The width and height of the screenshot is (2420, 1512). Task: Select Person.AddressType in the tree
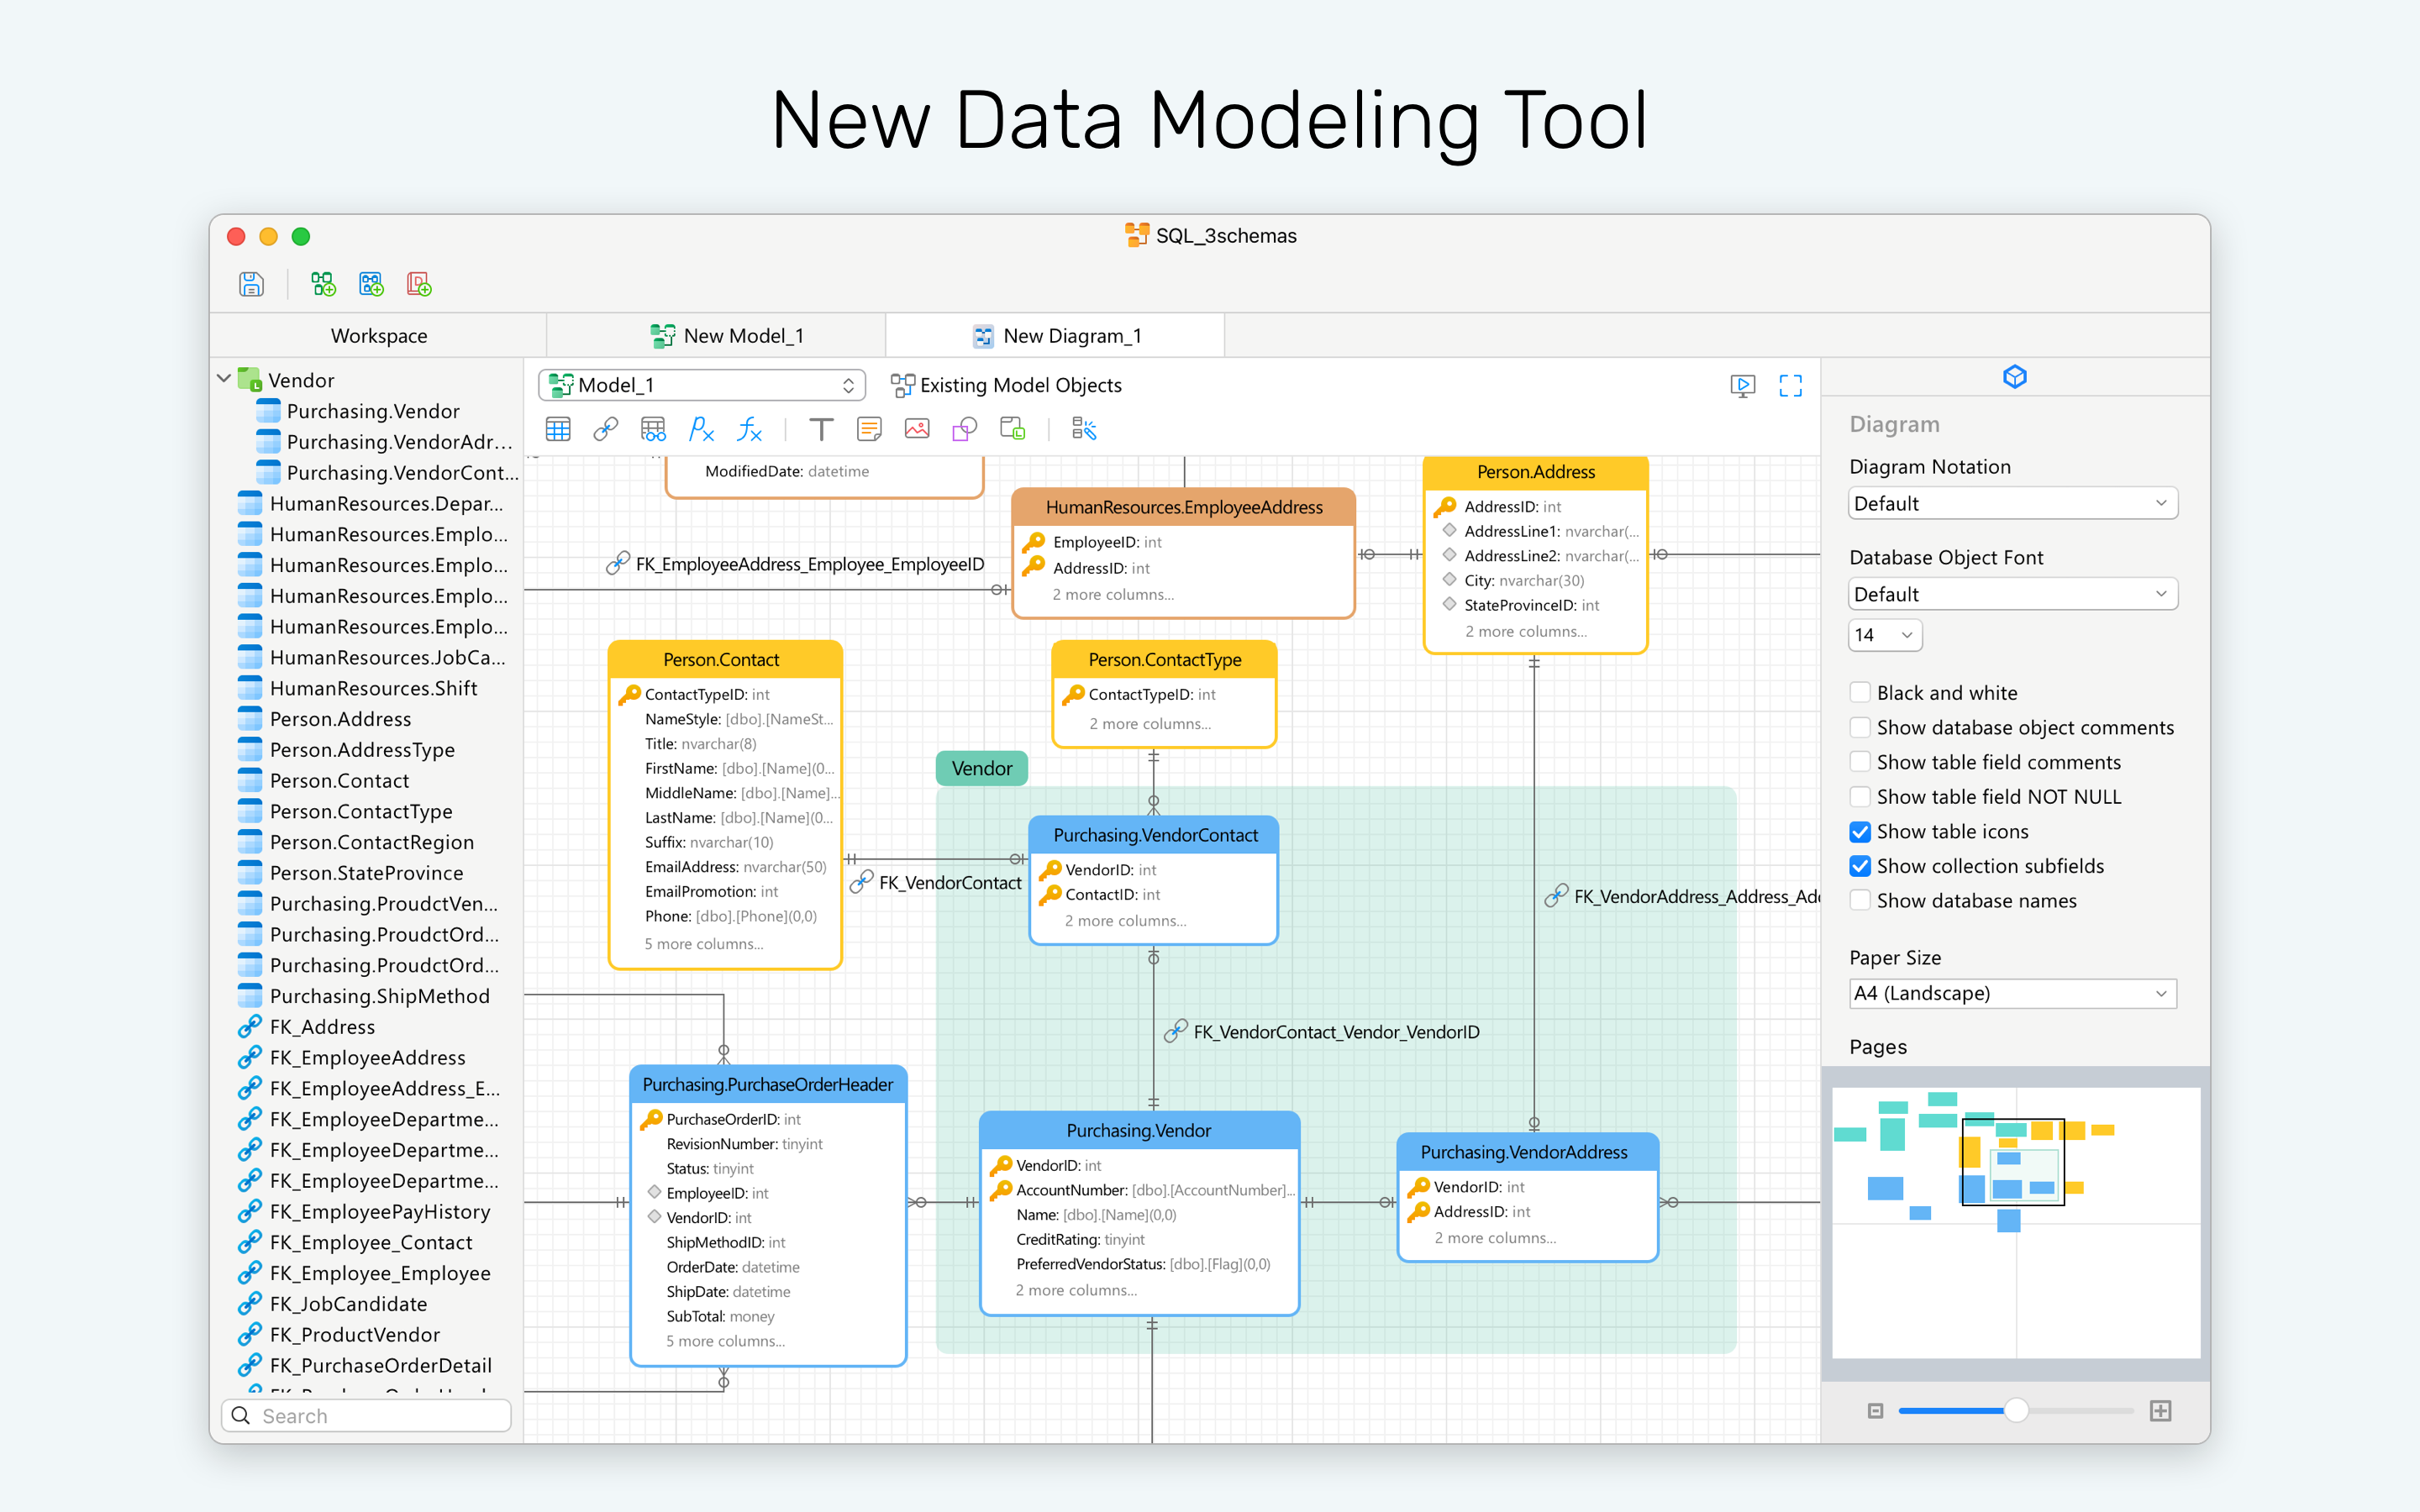(362, 750)
